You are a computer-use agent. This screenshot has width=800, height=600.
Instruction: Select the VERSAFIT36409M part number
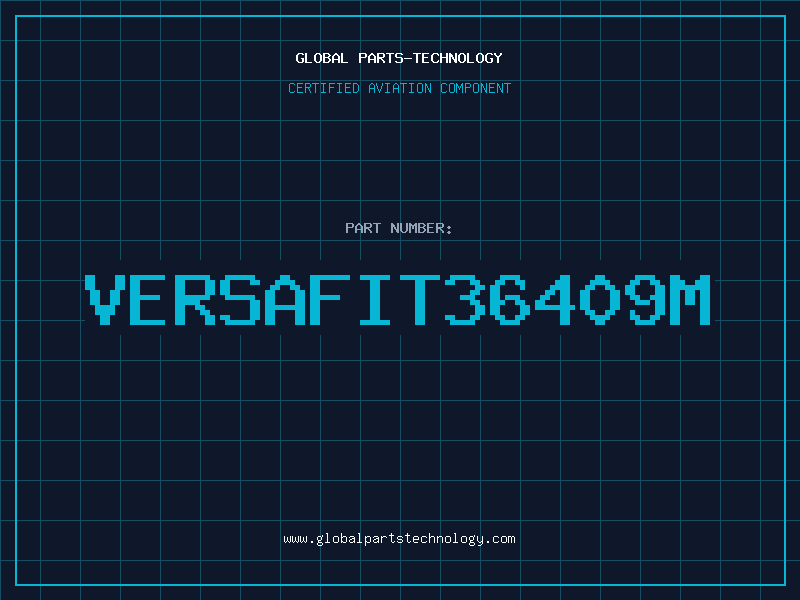point(398,300)
